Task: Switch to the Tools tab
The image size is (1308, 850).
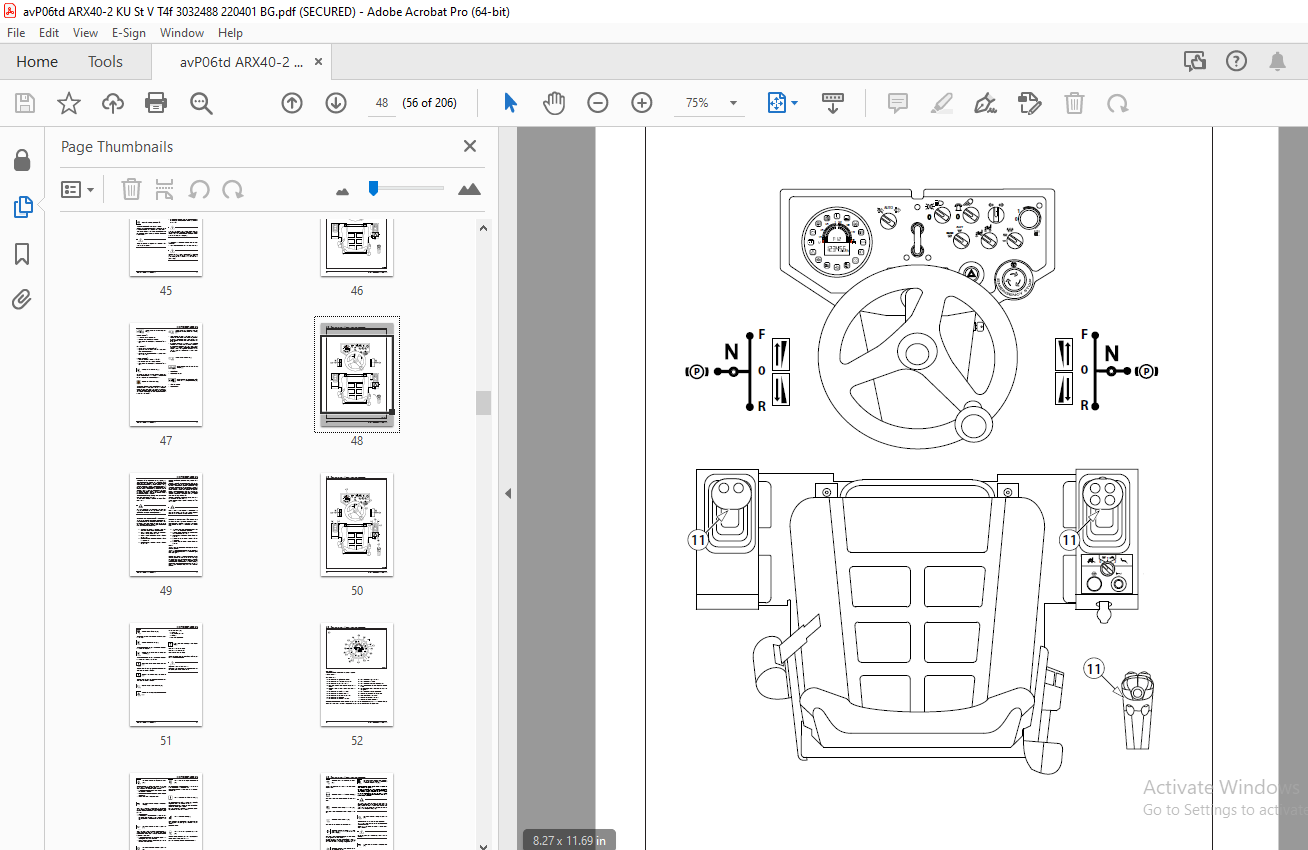Action: [x=105, y=62]
